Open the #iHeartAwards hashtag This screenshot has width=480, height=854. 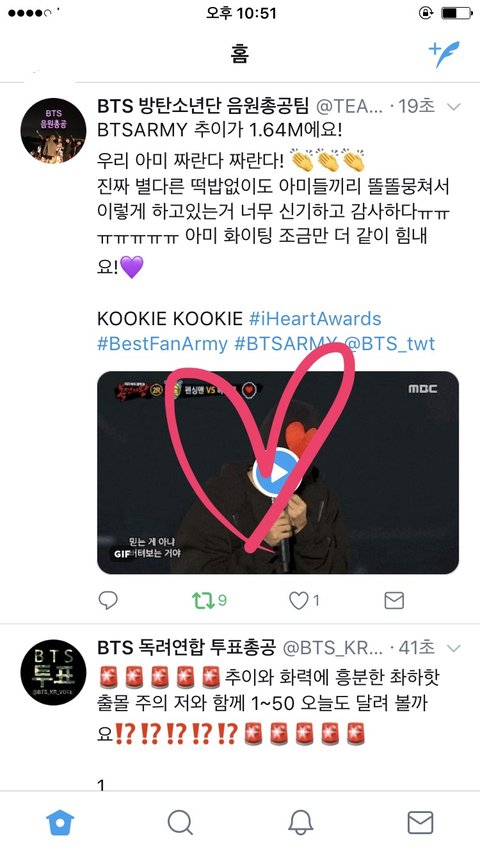tap(315, 318)
